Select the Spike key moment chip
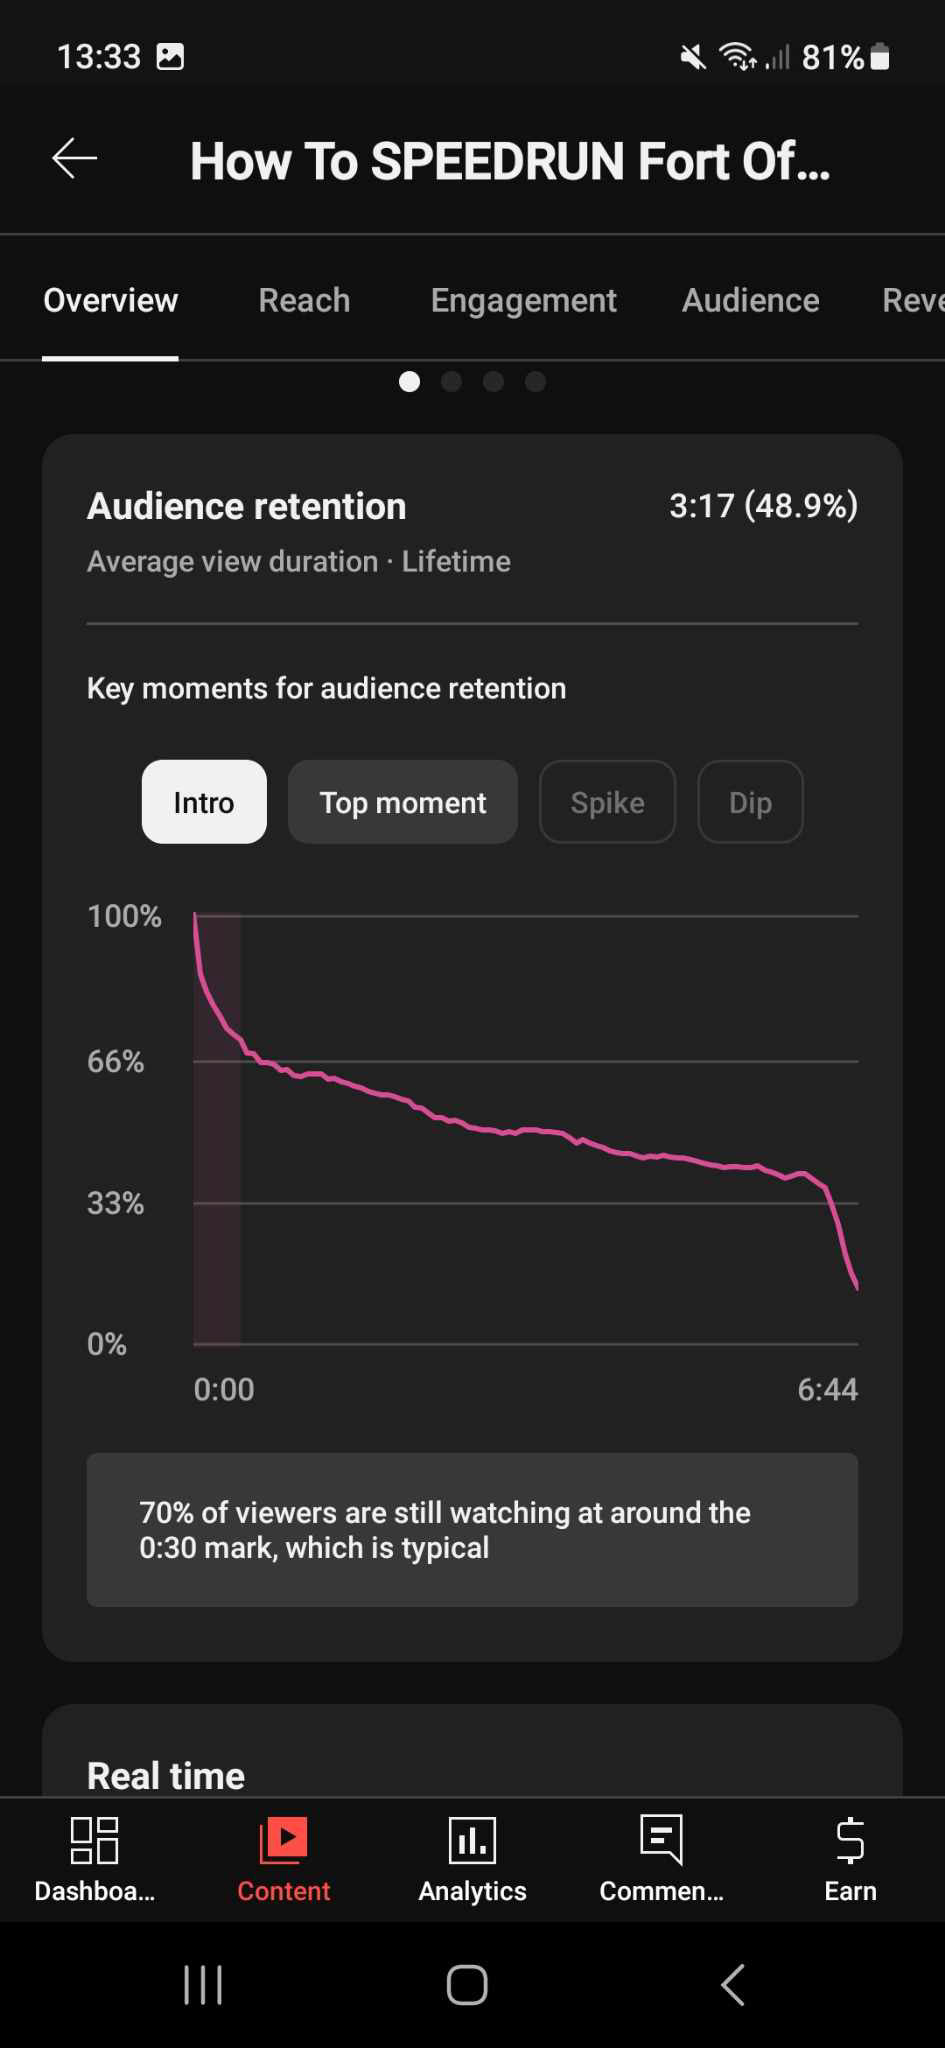The width and height of the screenshot is (945, 2048). click(x=607, y=802)
